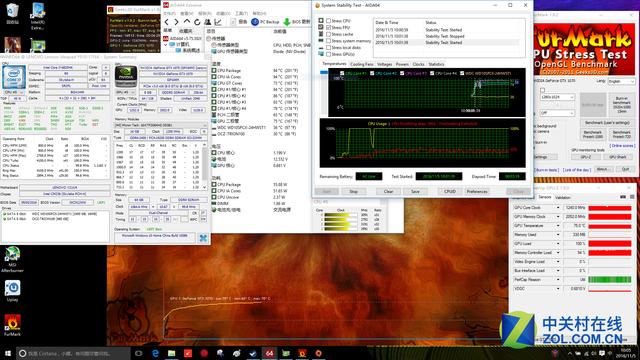Click the Validation tab in GPU-Z
Image resolution: width=640 pixels, height=360 pixels.
click(563, 197)
